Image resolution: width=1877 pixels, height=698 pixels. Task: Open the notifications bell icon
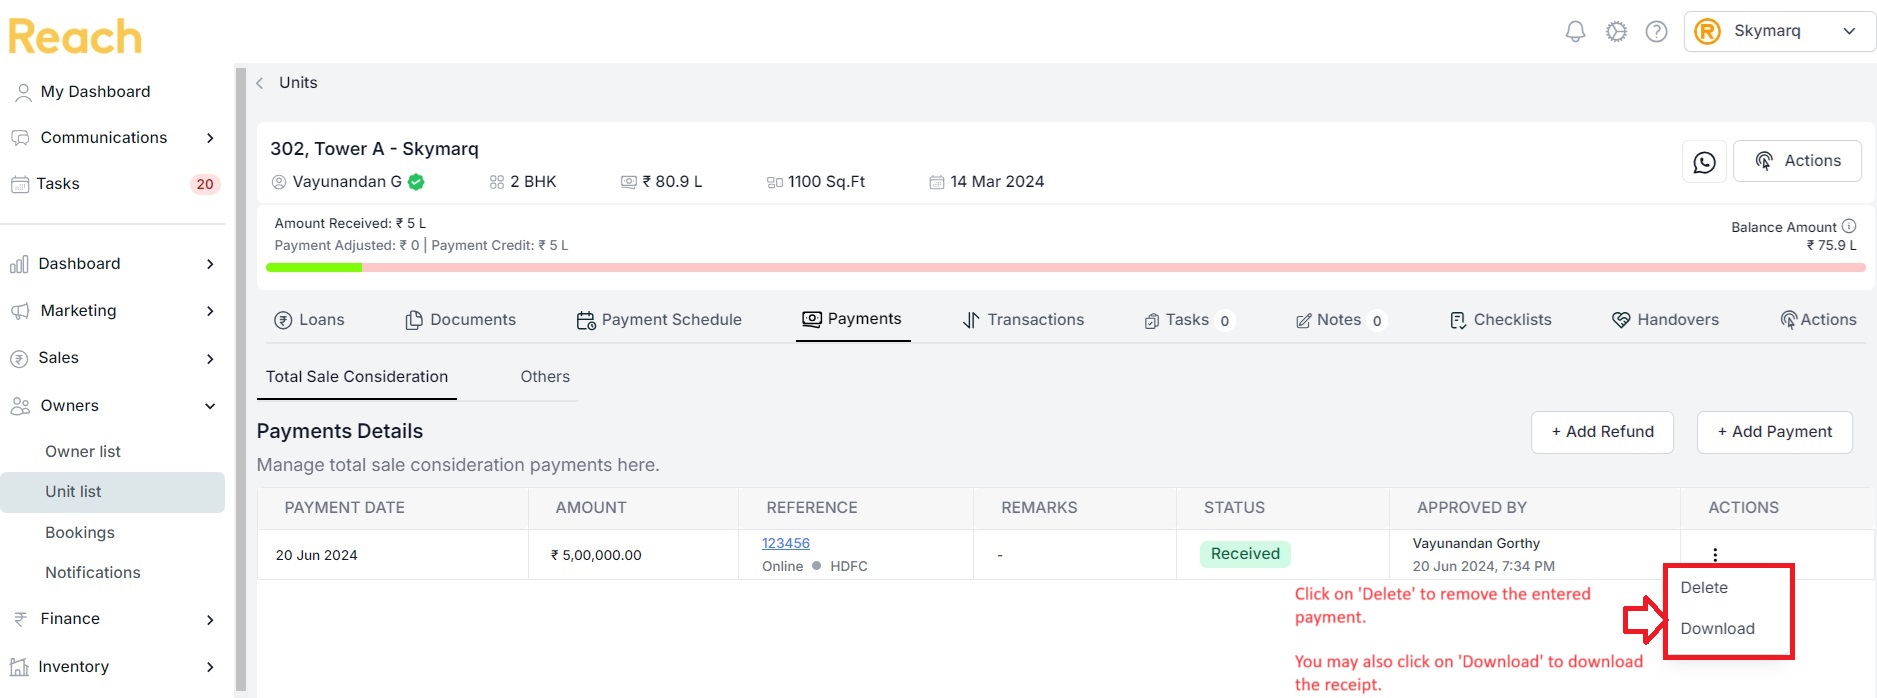click(1575, 31)
